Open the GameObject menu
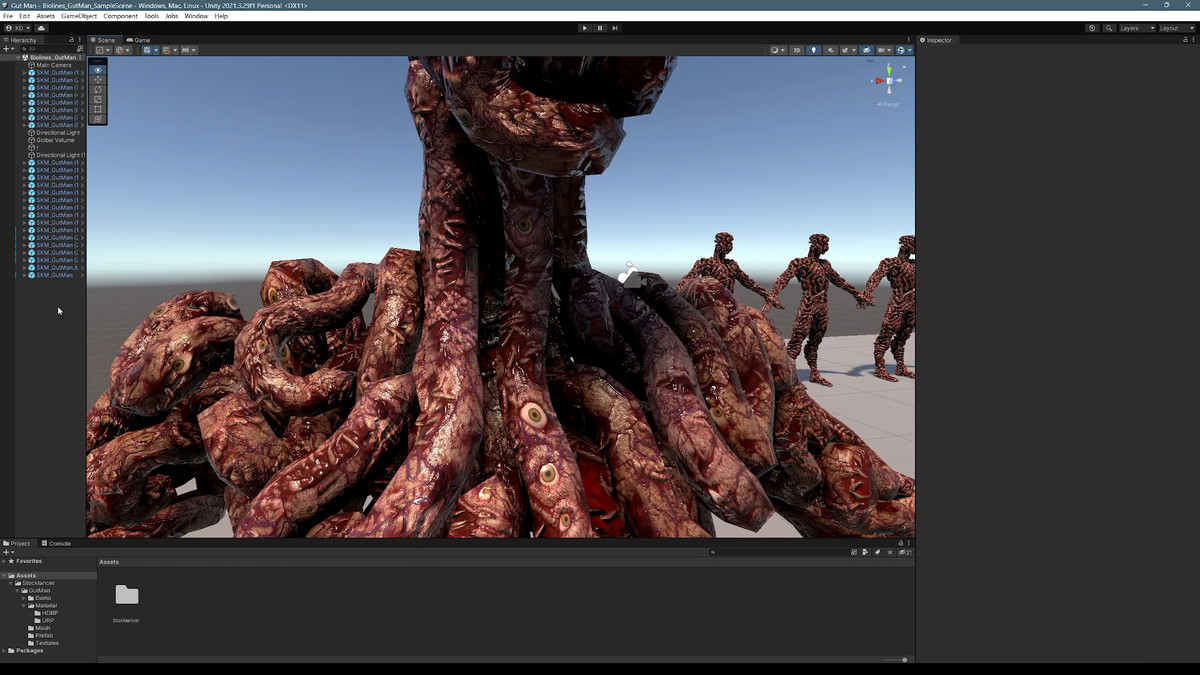Screen dimensions: 1200x675 pyautogui.click(x=79, y=16)
